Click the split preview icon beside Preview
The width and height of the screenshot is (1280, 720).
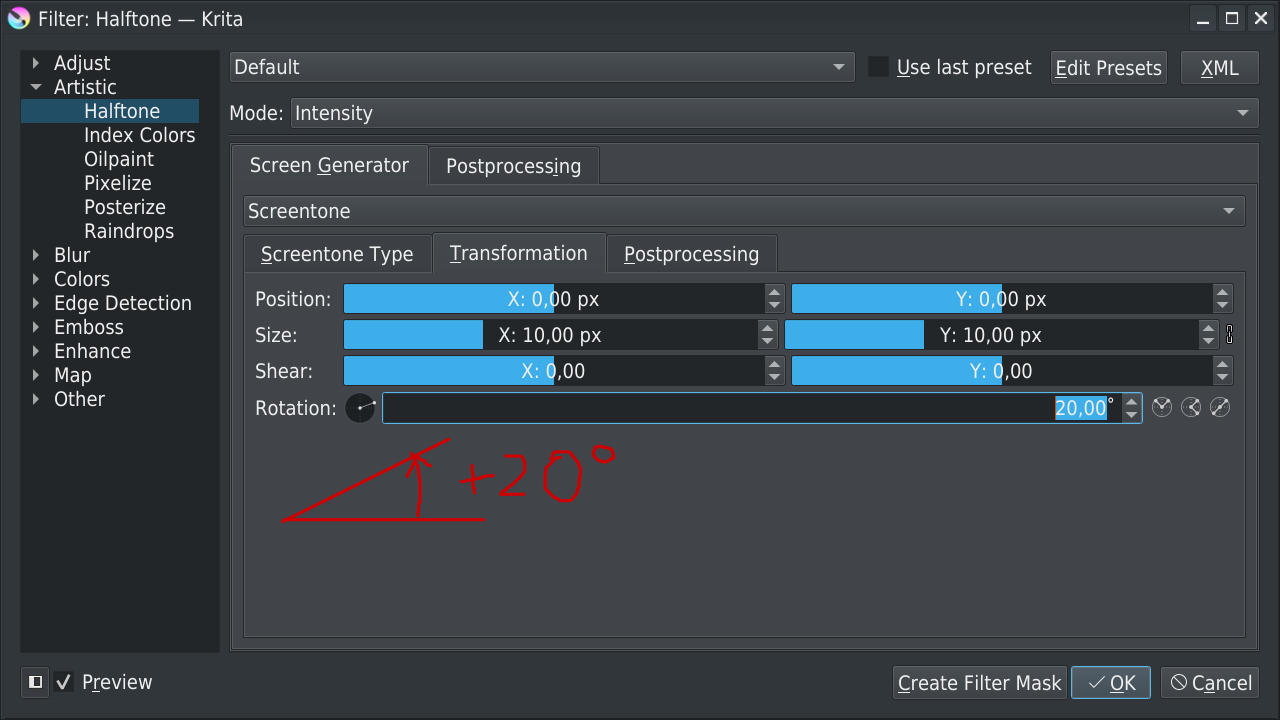(x=35, y=682)
